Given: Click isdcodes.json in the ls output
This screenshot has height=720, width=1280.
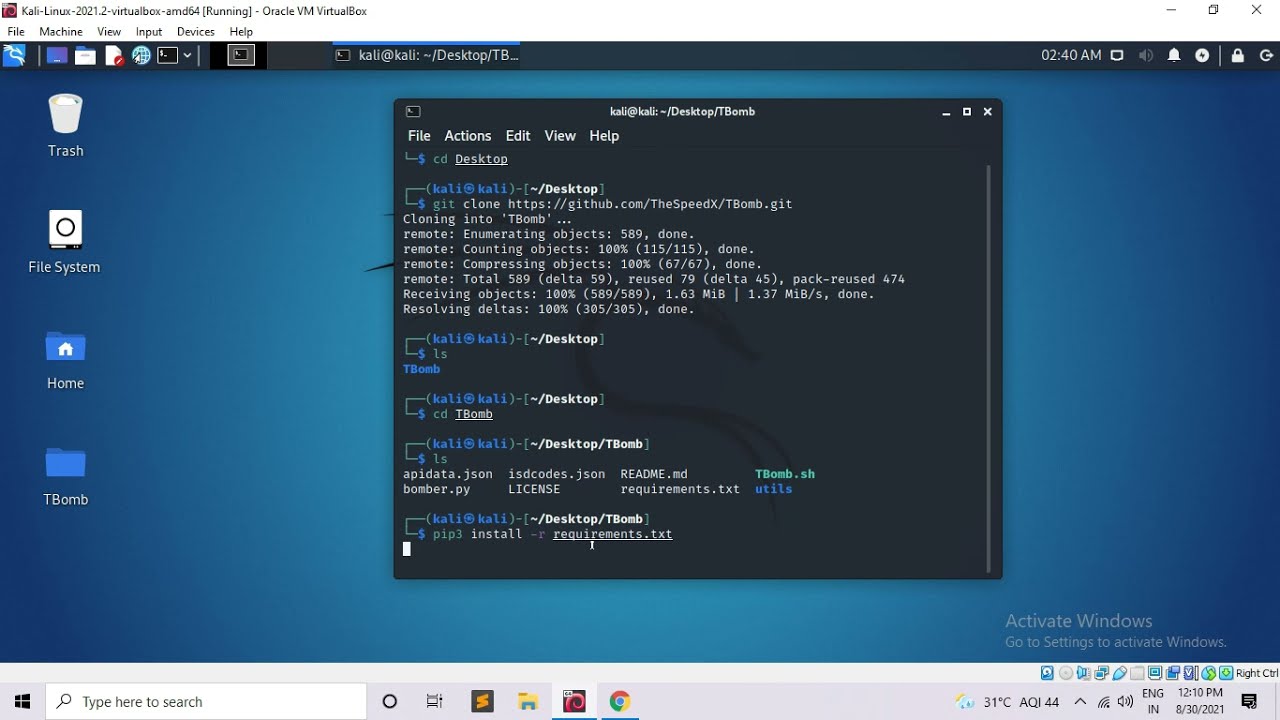Looking at the screenshot, I should coord(557,474).
